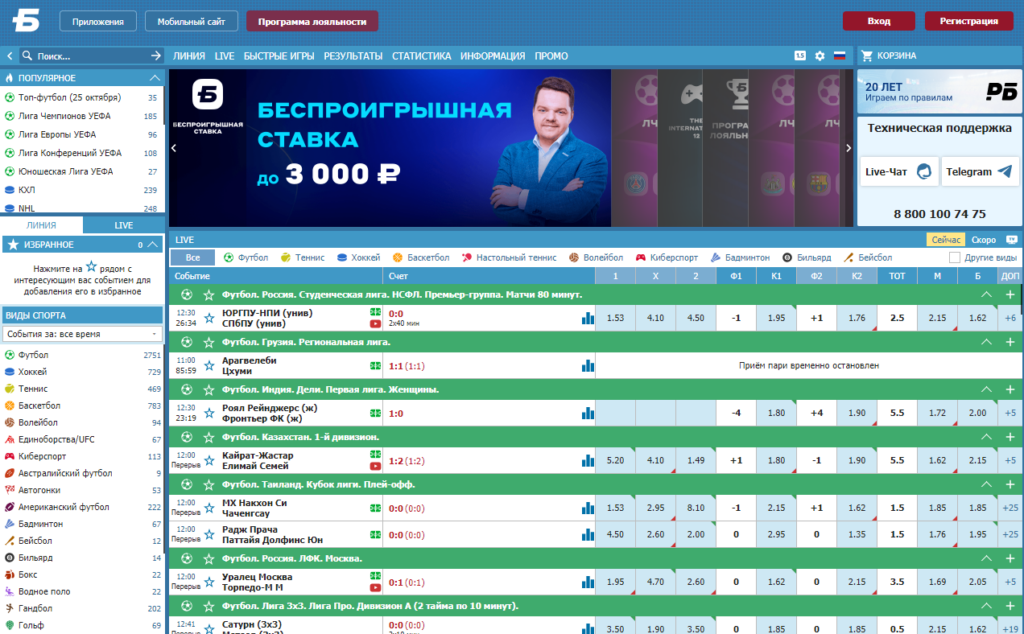
Task: Filter live events by Киберспорт tab
Action: pos(667,258)
